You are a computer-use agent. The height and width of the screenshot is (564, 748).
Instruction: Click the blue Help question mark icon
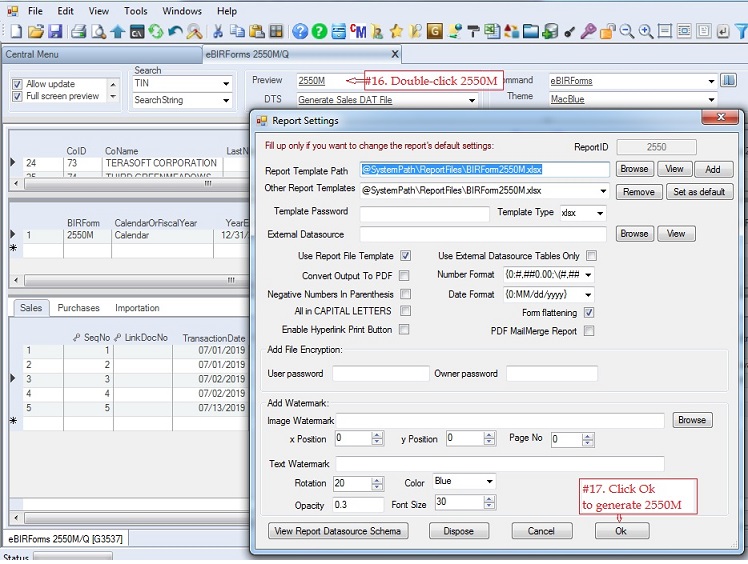pos(300,32)
